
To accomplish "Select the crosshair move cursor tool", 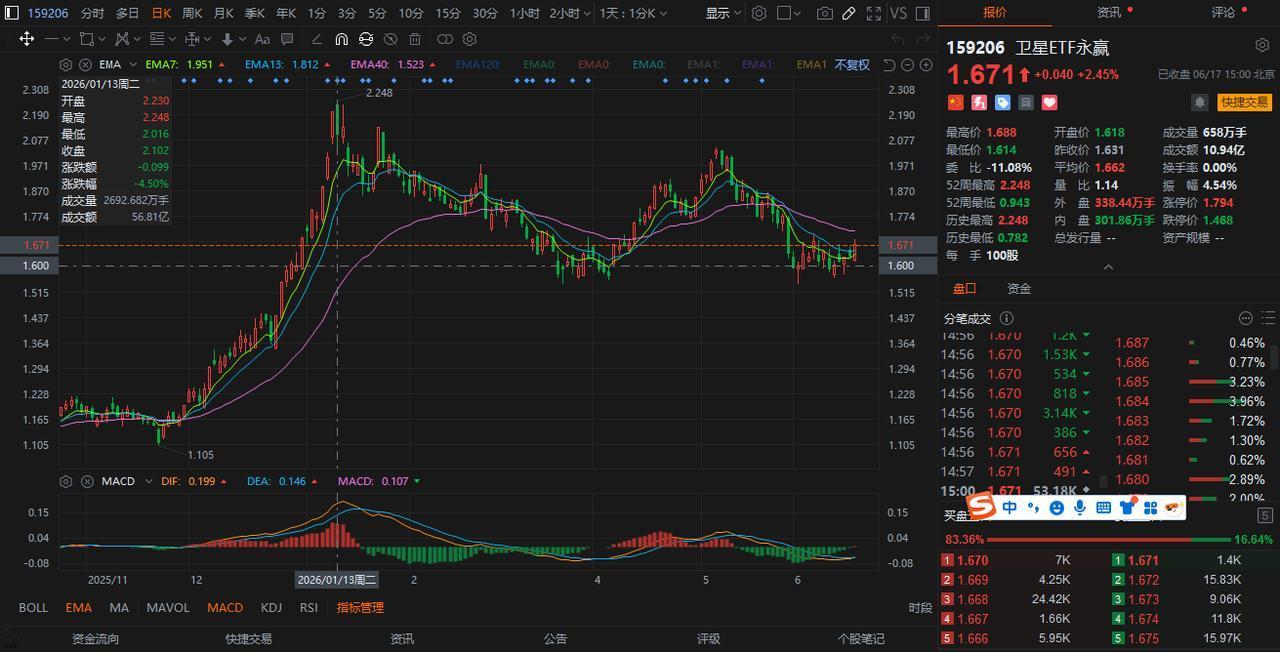I will coord(27,39).
